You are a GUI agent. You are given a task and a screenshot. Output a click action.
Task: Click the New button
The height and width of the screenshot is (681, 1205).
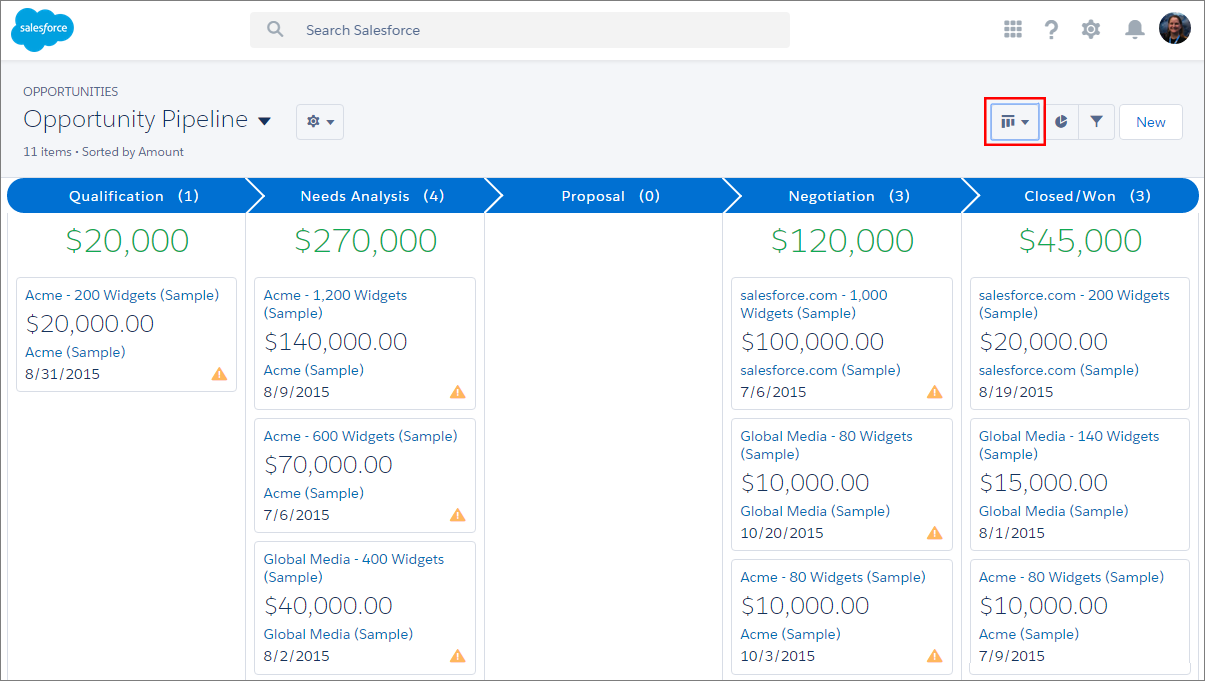tap(1151, 122)
